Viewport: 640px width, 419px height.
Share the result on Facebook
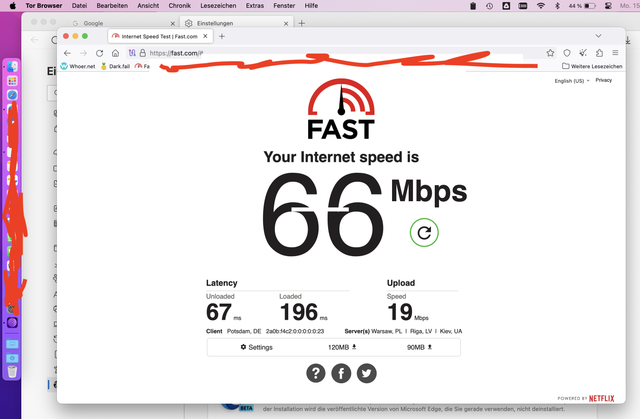[341, 373]
